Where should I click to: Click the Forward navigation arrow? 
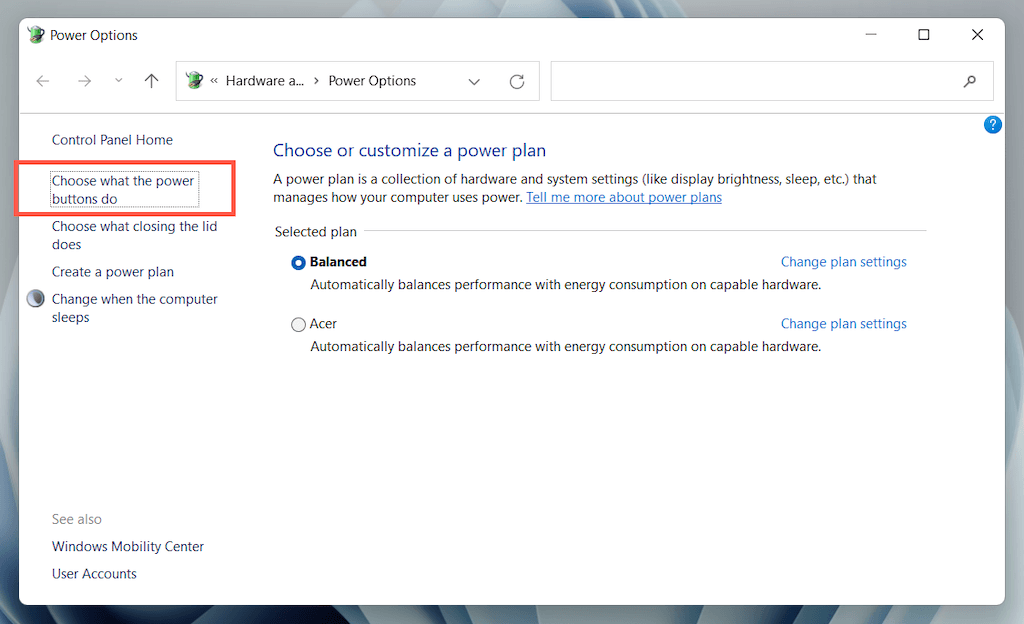(x=84, y=81)
